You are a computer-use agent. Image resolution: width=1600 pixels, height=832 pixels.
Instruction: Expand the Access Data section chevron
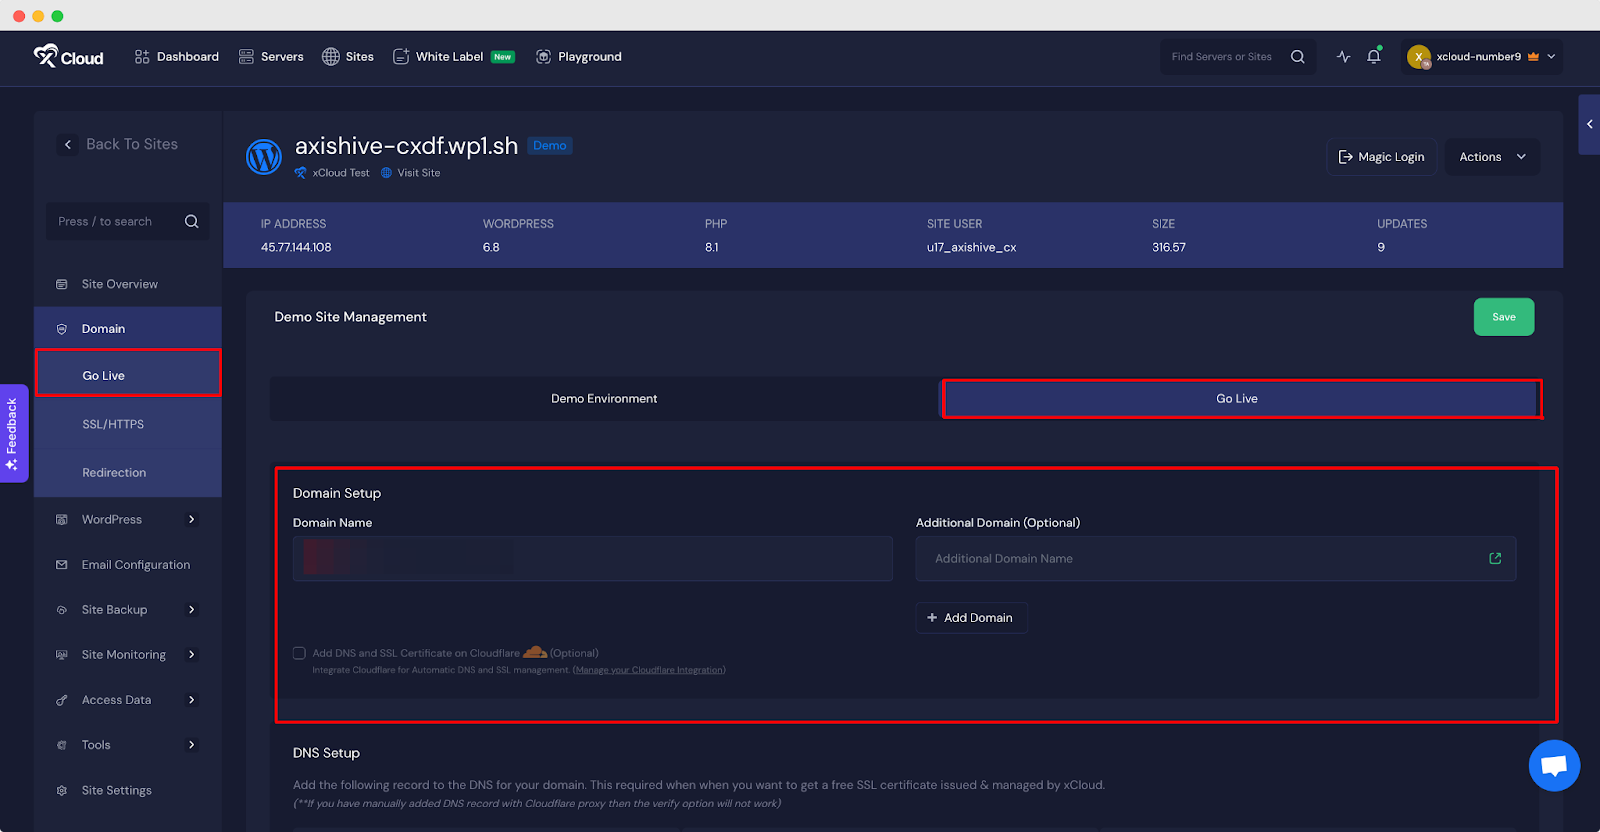click(192, 700)
